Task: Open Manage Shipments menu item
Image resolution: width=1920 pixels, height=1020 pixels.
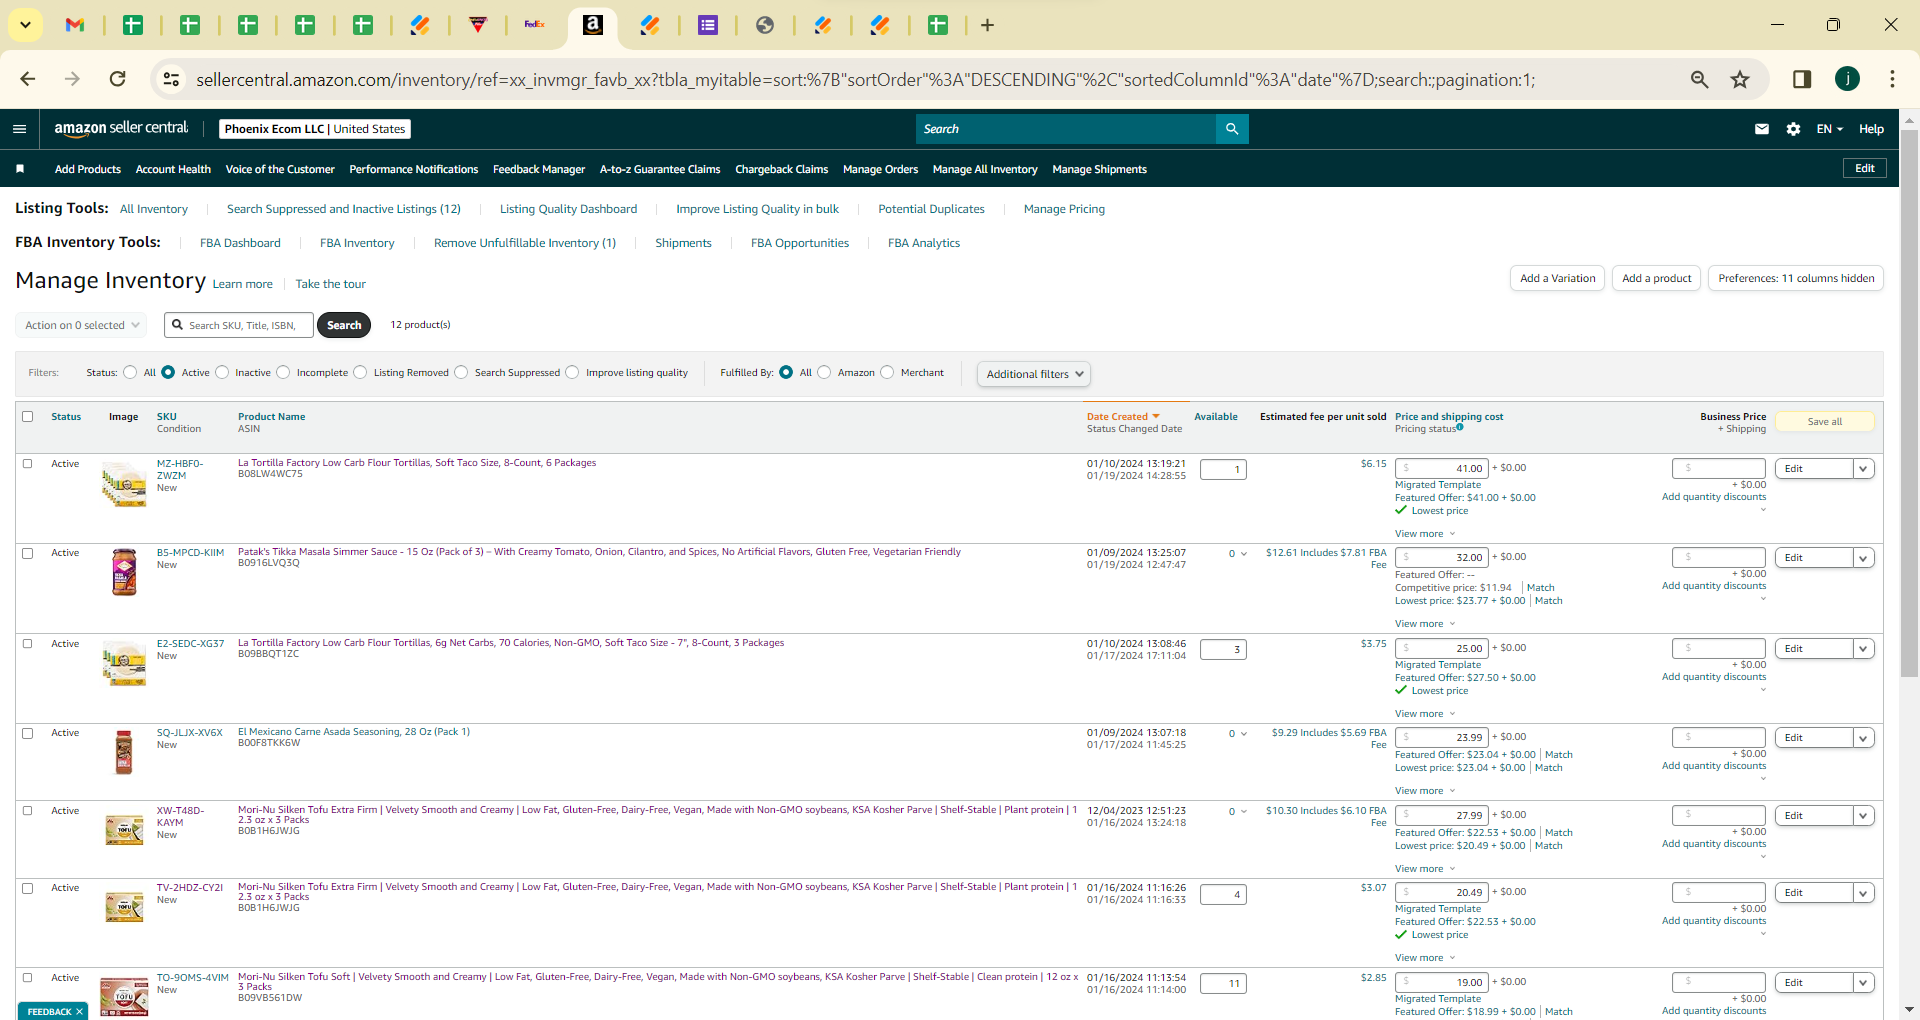Action: point(1099,169)
